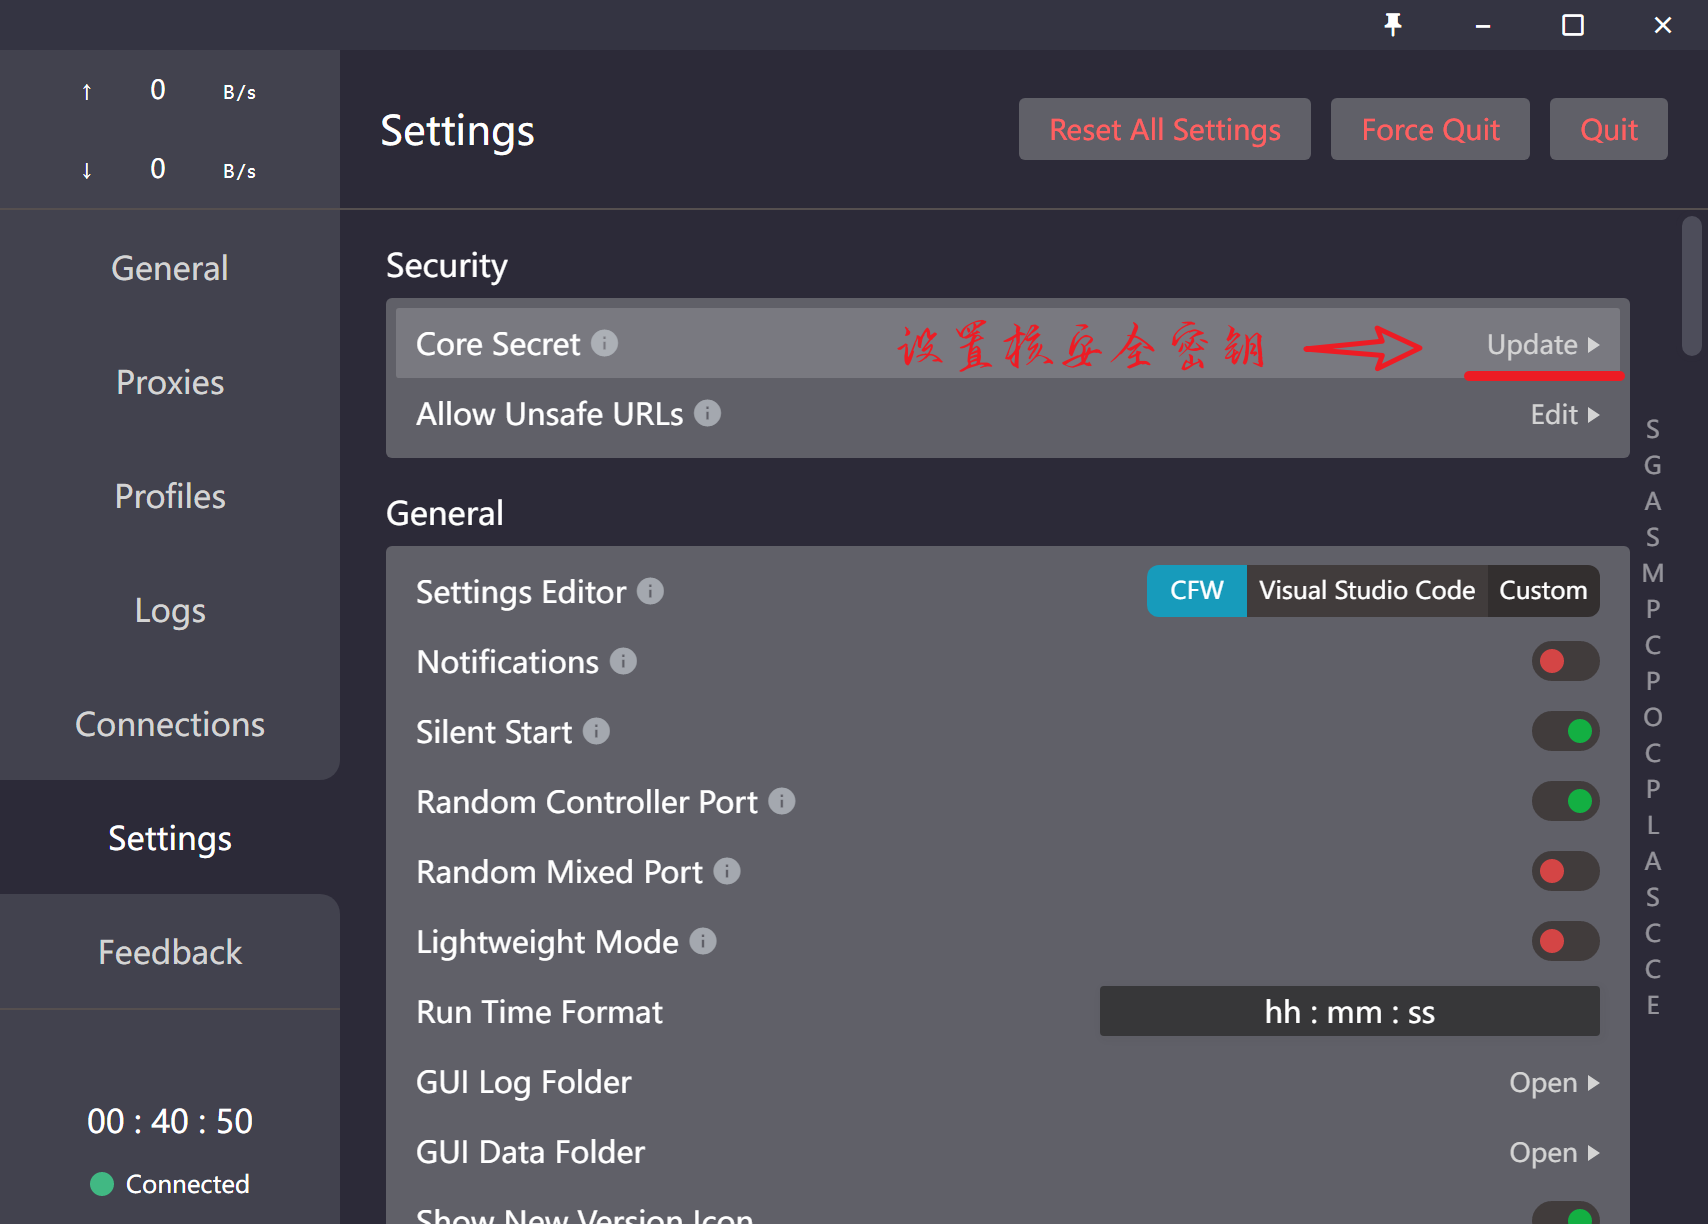Image resolution: width=1708 pixels, height=1224 pixels.
Task: Switch to the Proxies tab
Action: (x=170, y=383)
